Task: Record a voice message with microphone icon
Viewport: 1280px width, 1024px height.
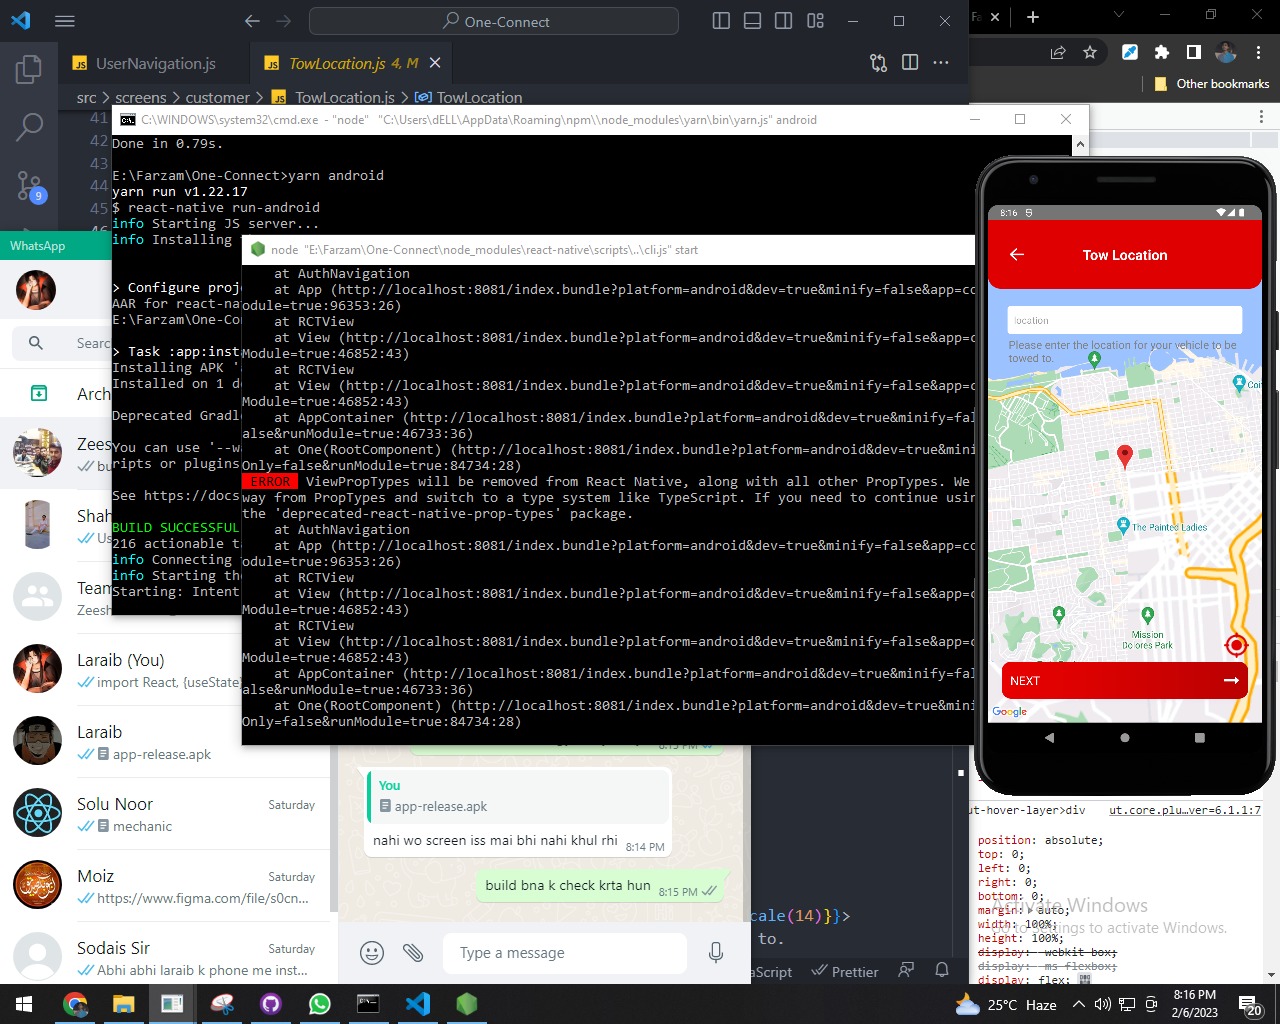Action: (716, 953)
